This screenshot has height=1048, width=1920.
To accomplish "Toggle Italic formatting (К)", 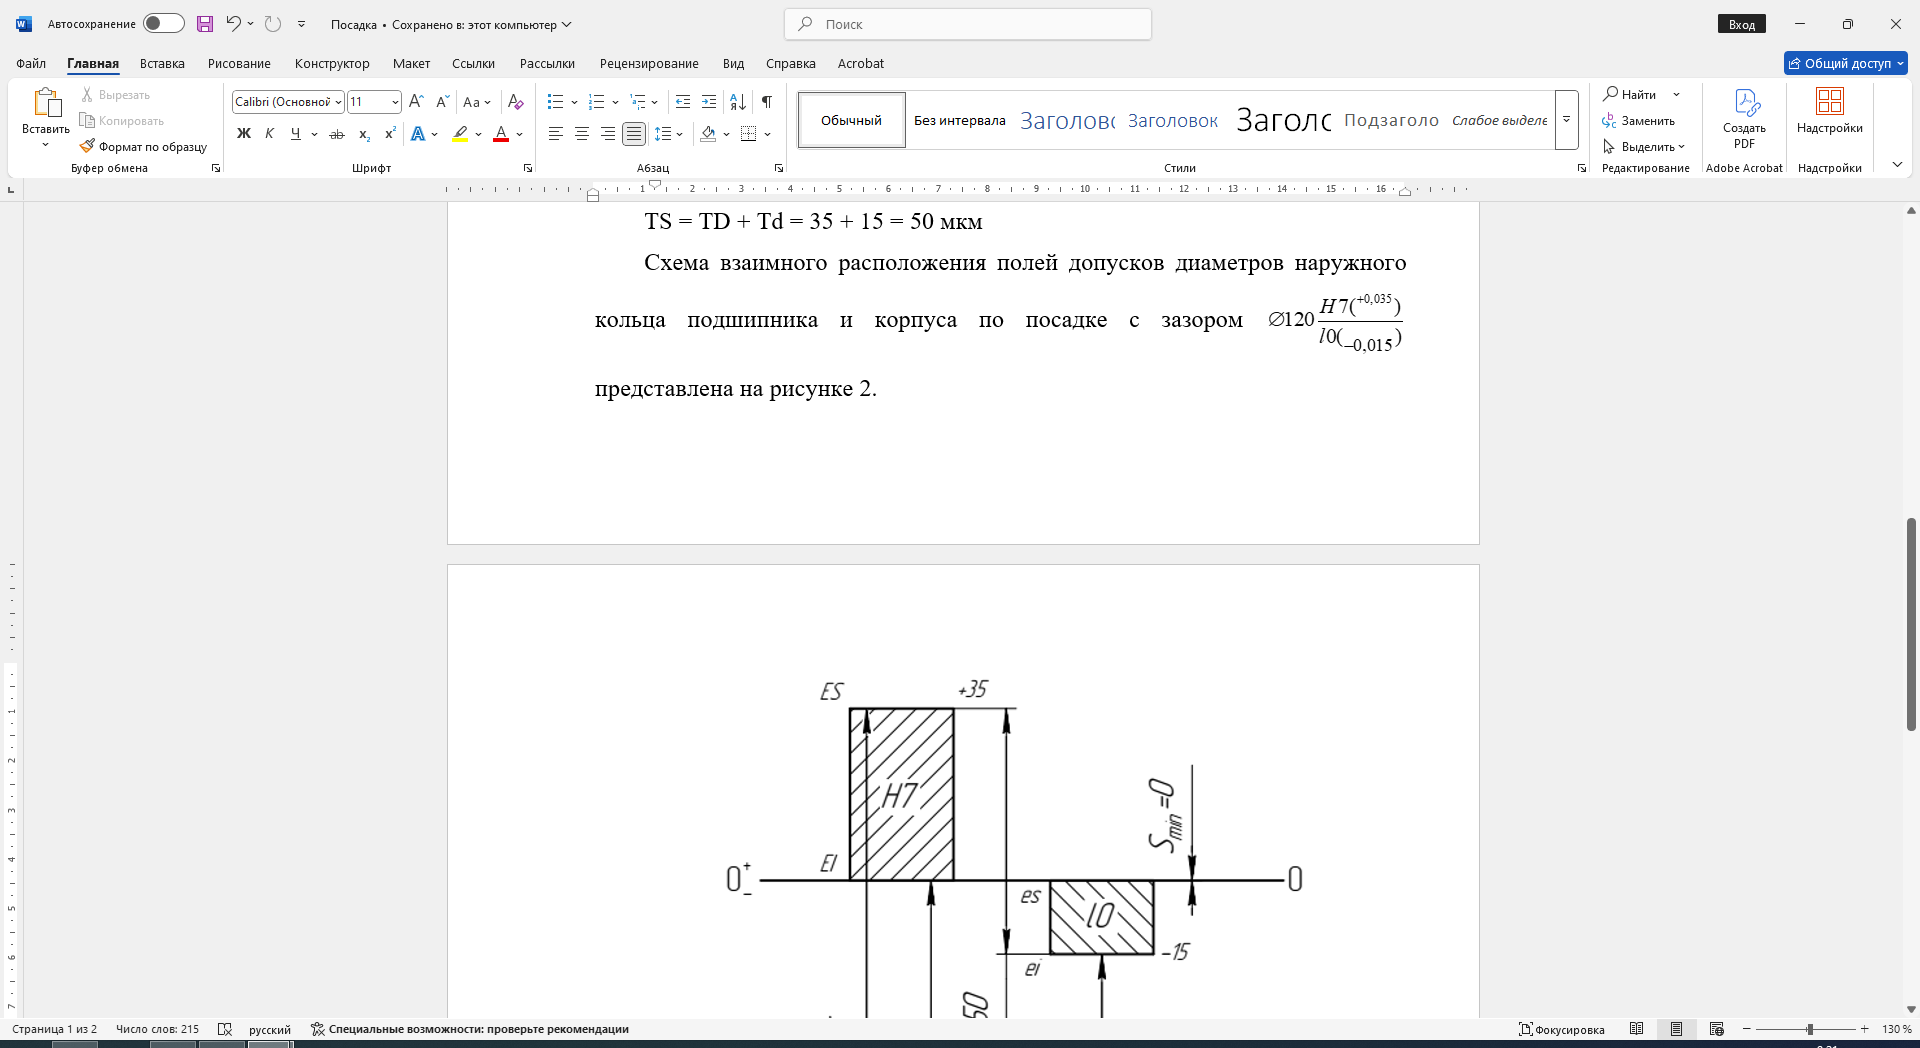I will (x=269, y=134).
